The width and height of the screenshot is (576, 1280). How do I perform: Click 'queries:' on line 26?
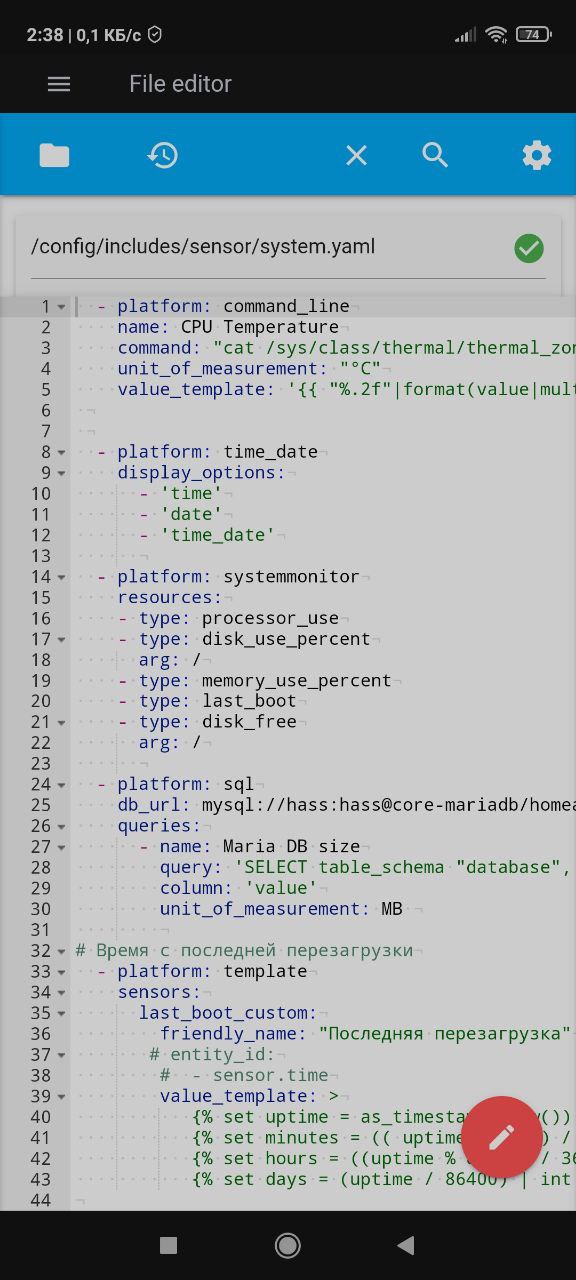click(159, 826)
